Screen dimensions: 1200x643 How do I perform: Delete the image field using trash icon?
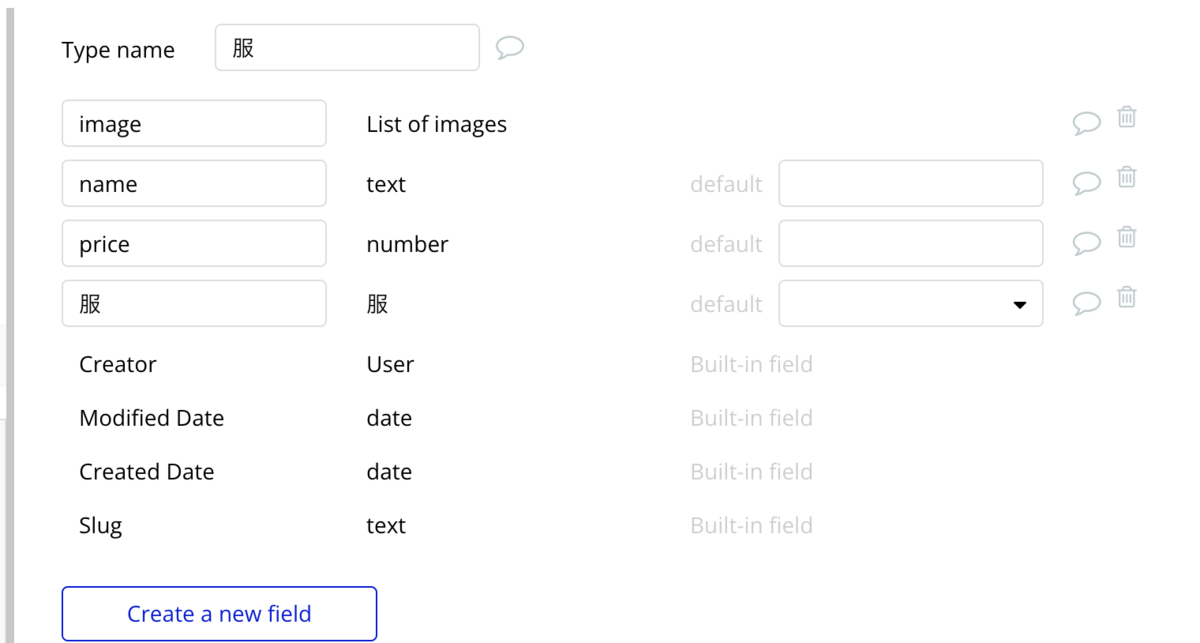point(1127,117)
